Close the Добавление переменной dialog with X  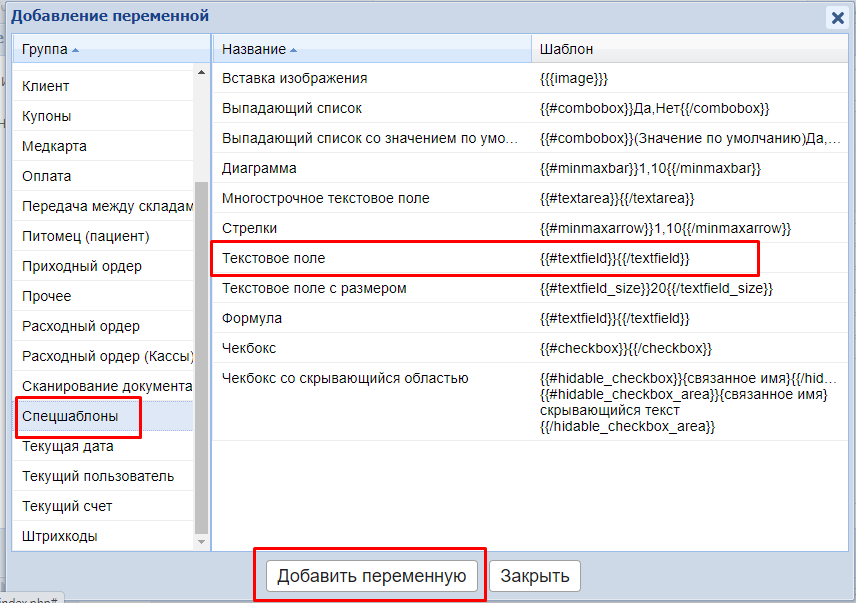(x=836, y=17)
